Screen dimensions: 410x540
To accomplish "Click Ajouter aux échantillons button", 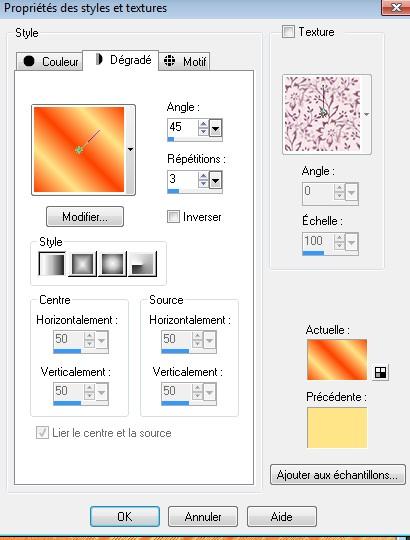I will pyautogui.click(x=338, y=475).
